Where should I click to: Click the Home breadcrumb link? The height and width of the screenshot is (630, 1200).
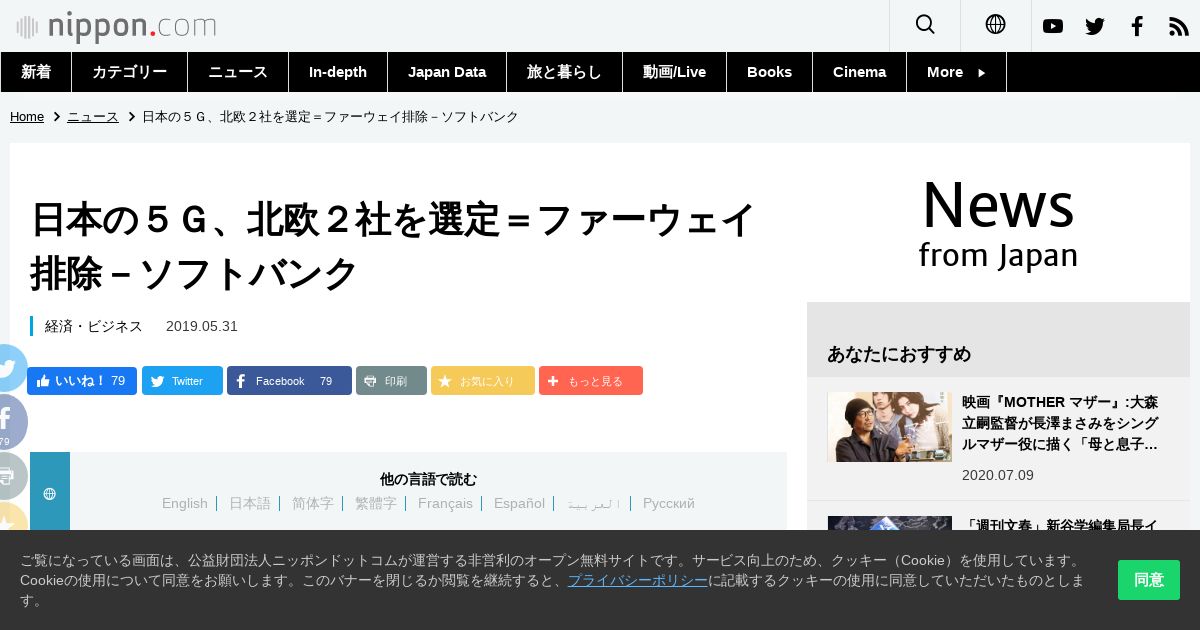tap(27, 117)
